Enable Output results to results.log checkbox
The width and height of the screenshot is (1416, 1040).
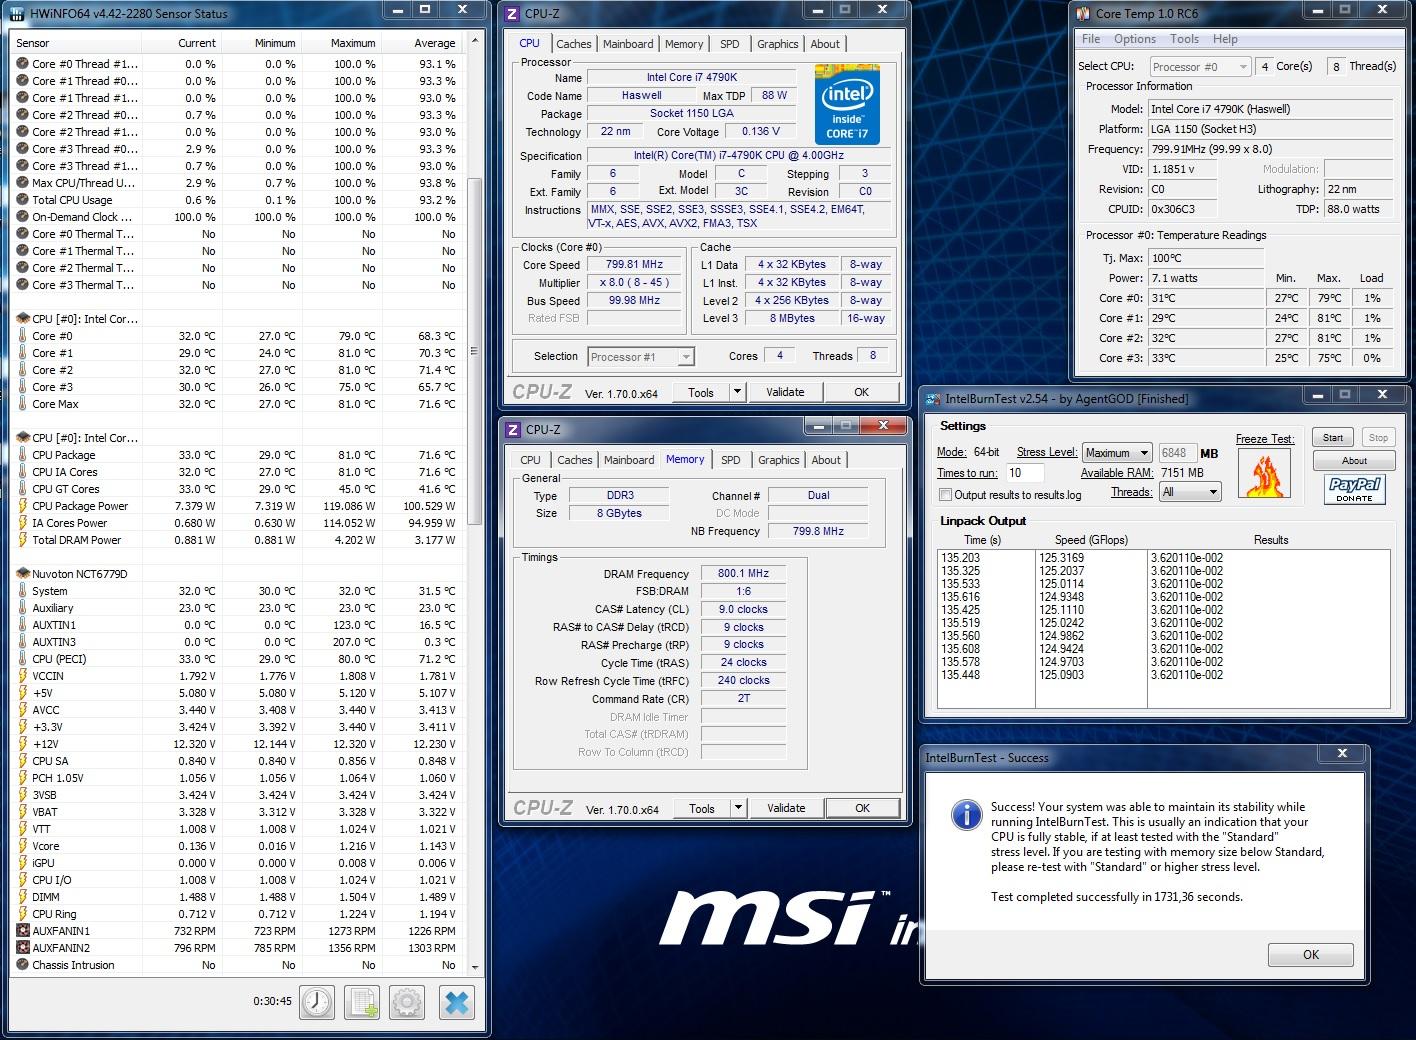[x=945, y=495]
